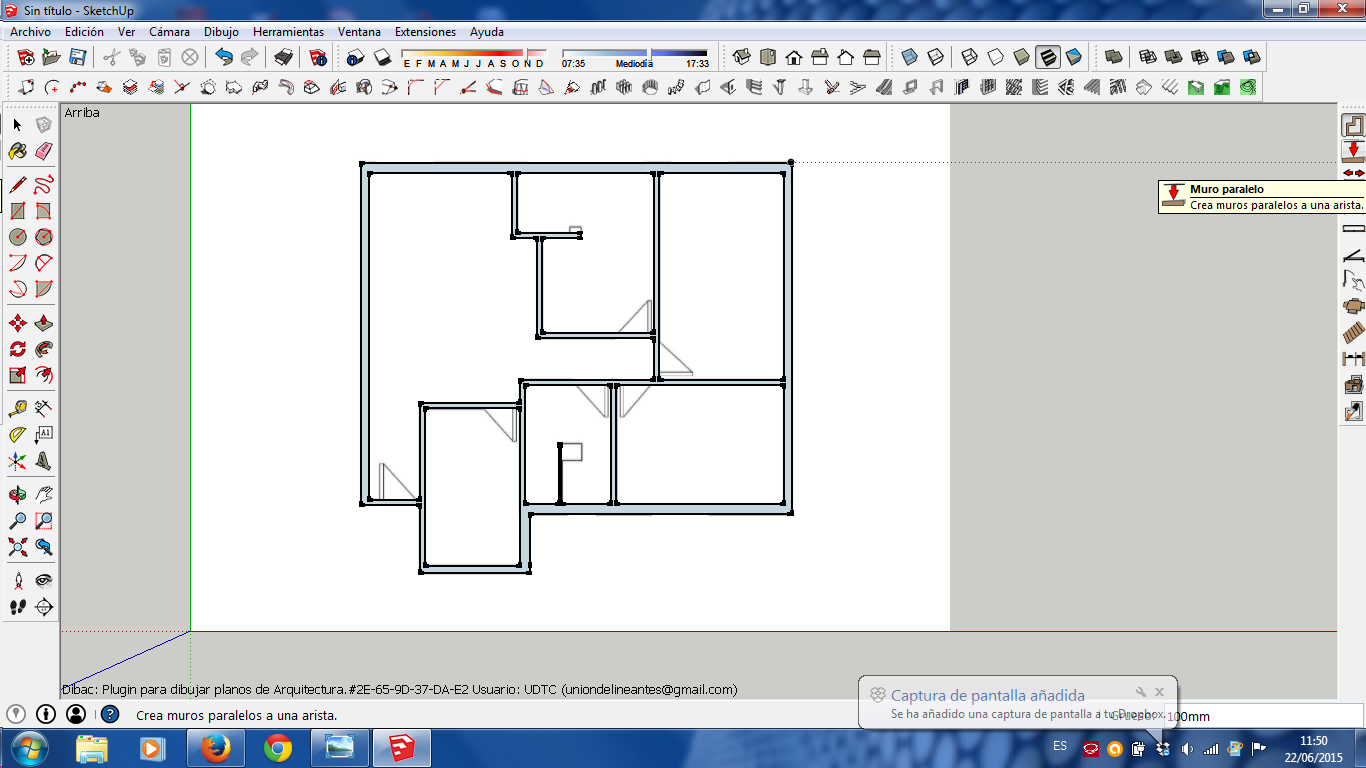
Task: Select the Line pencil tool
Action: tap(17, 185)
